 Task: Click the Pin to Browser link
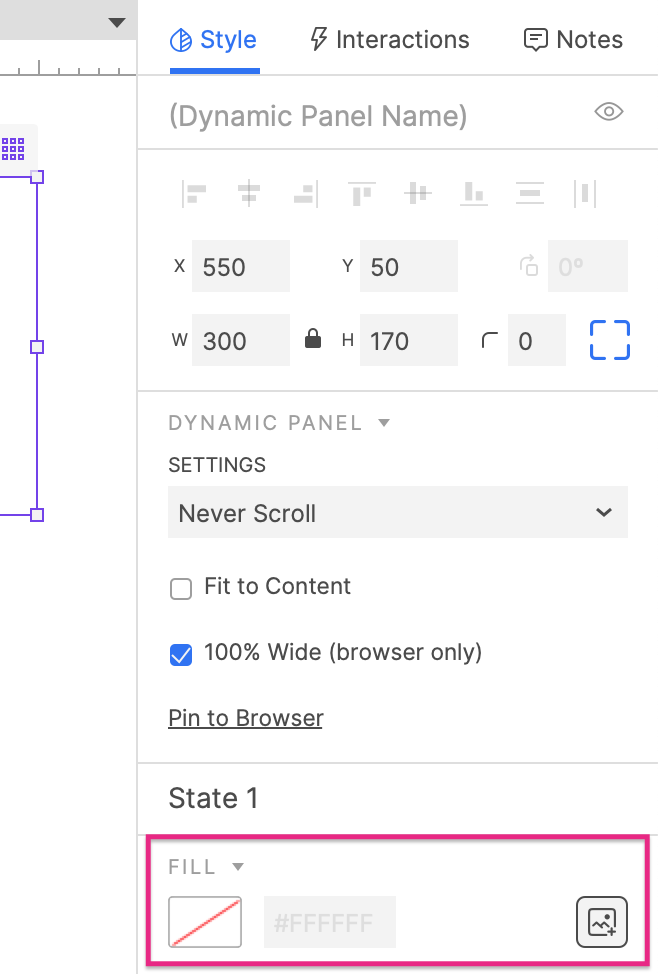246,718
